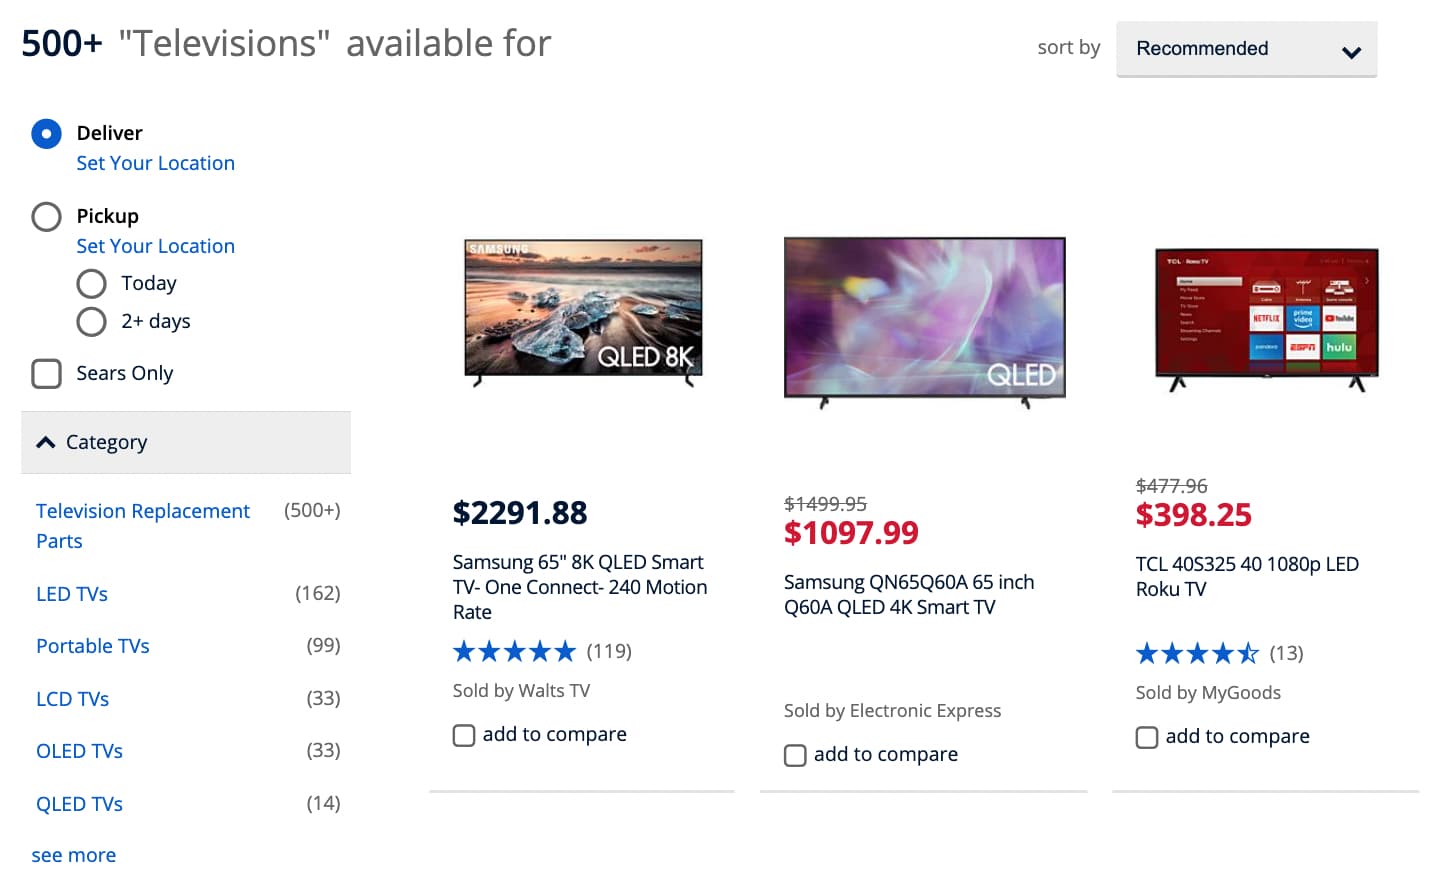
Task: Open the sort by Recommended dropdown
Action: click(1245, 48)
